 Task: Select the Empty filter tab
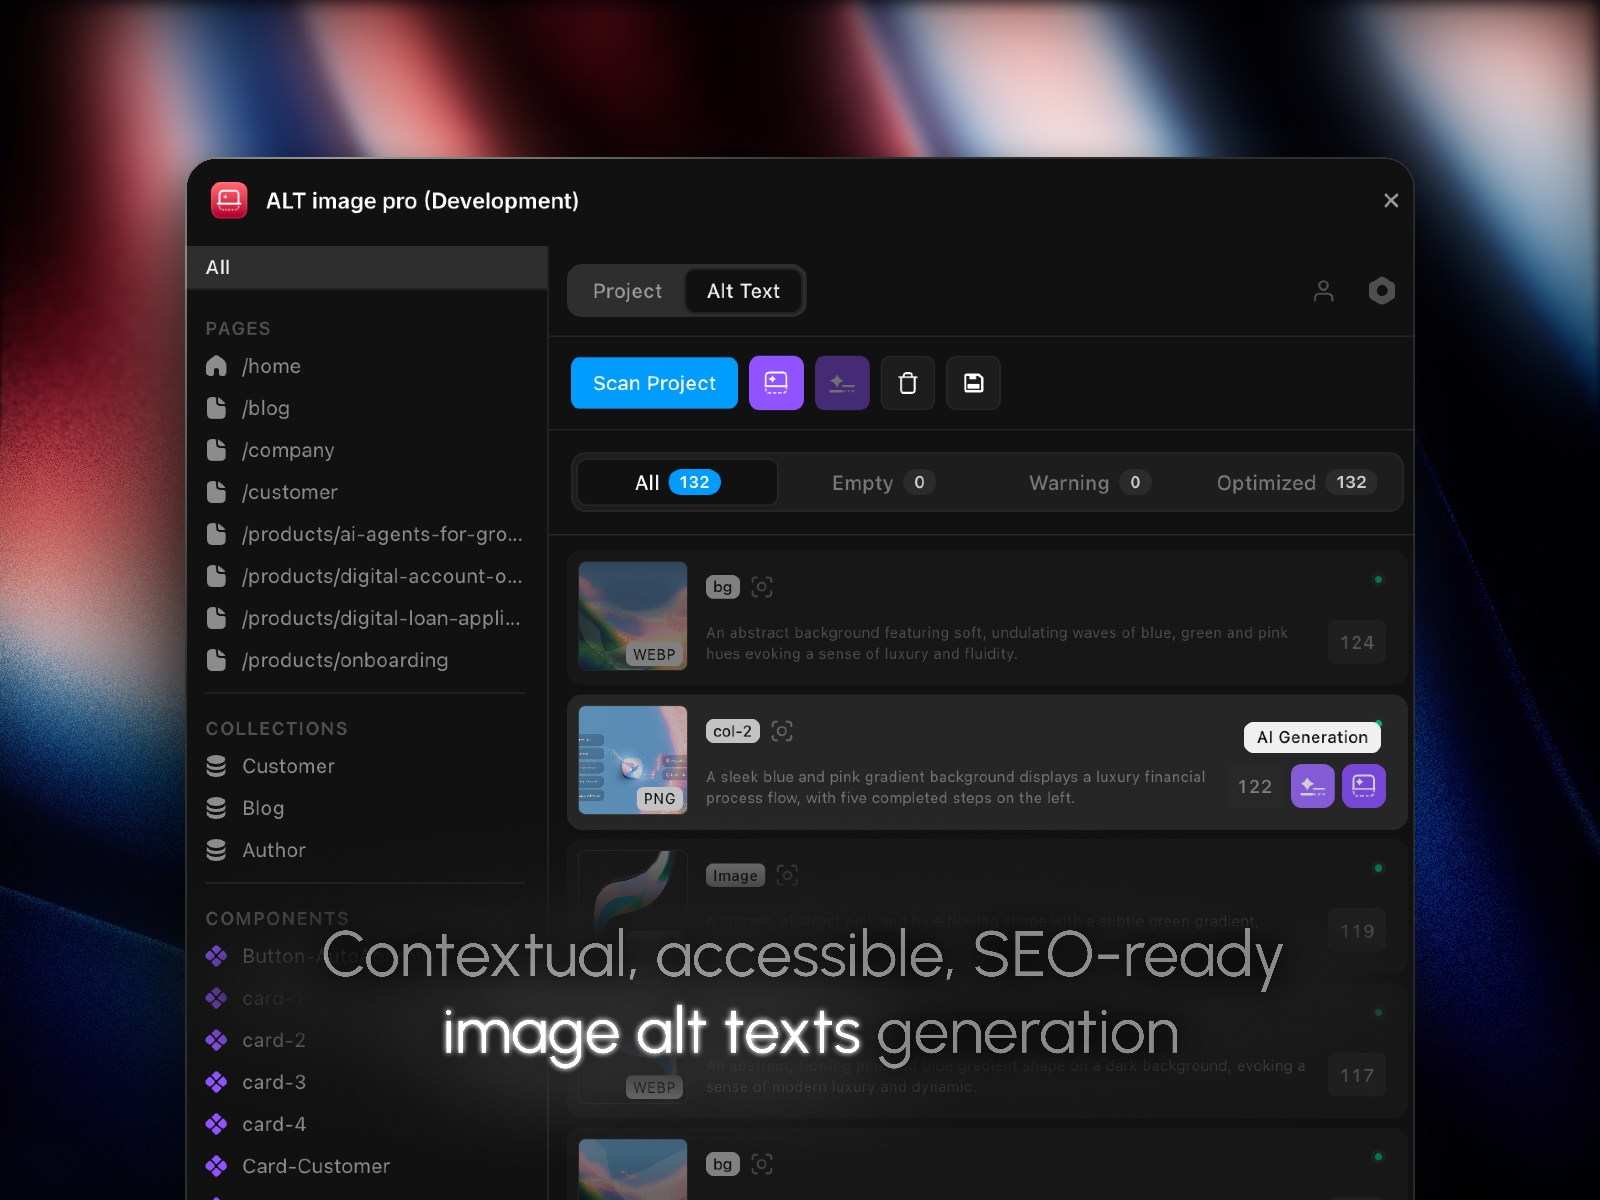881,483
